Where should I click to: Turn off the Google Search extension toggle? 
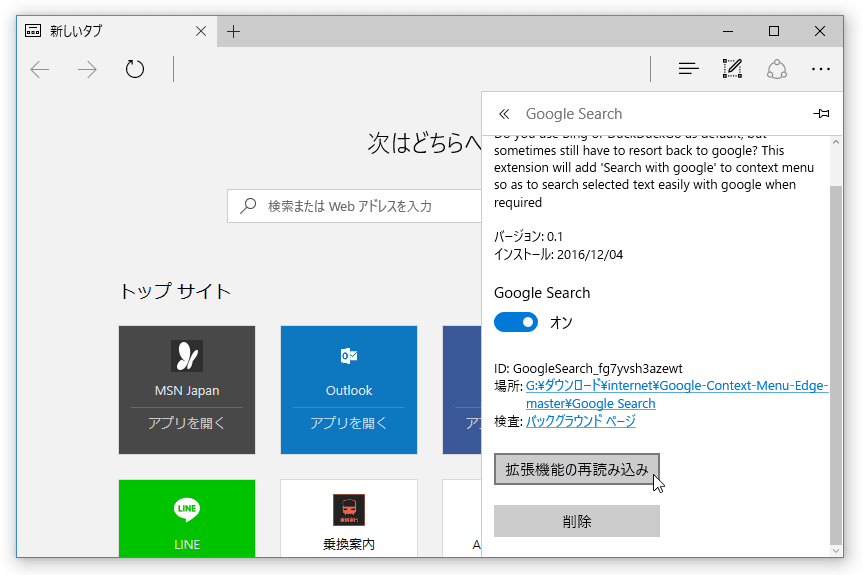[516, 322]
